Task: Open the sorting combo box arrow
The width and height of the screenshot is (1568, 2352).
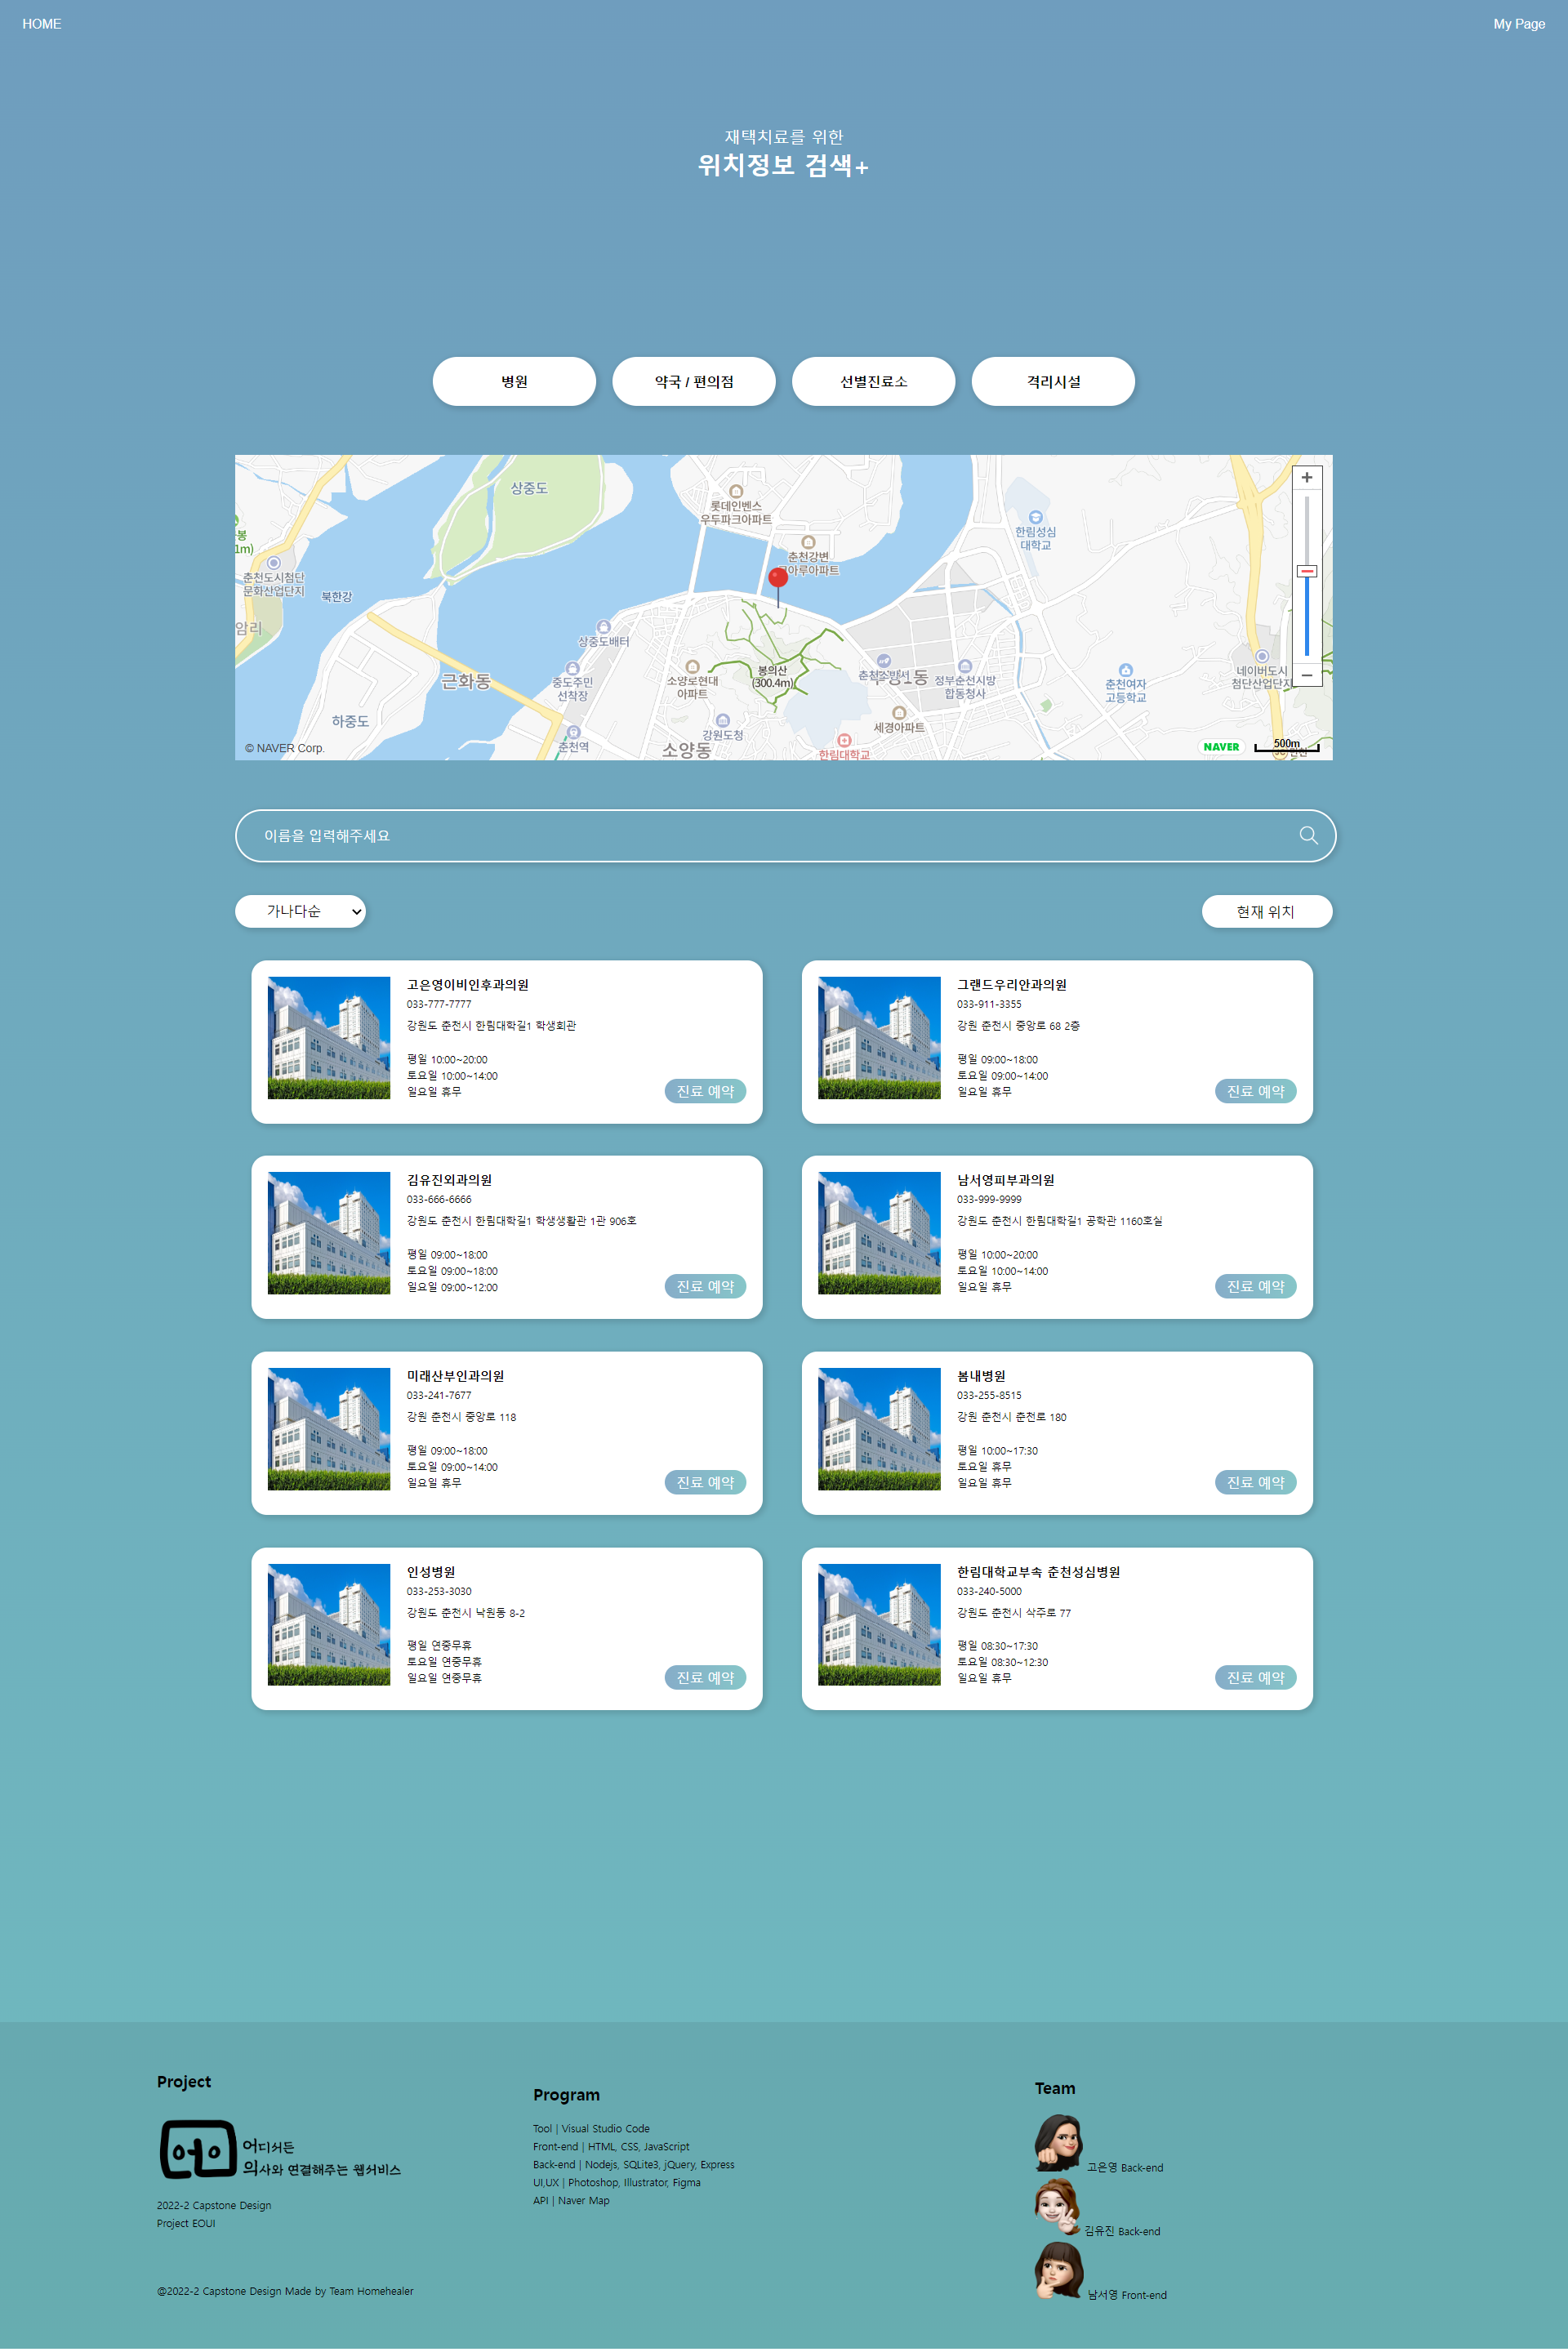Action: (x=355, y=911)
